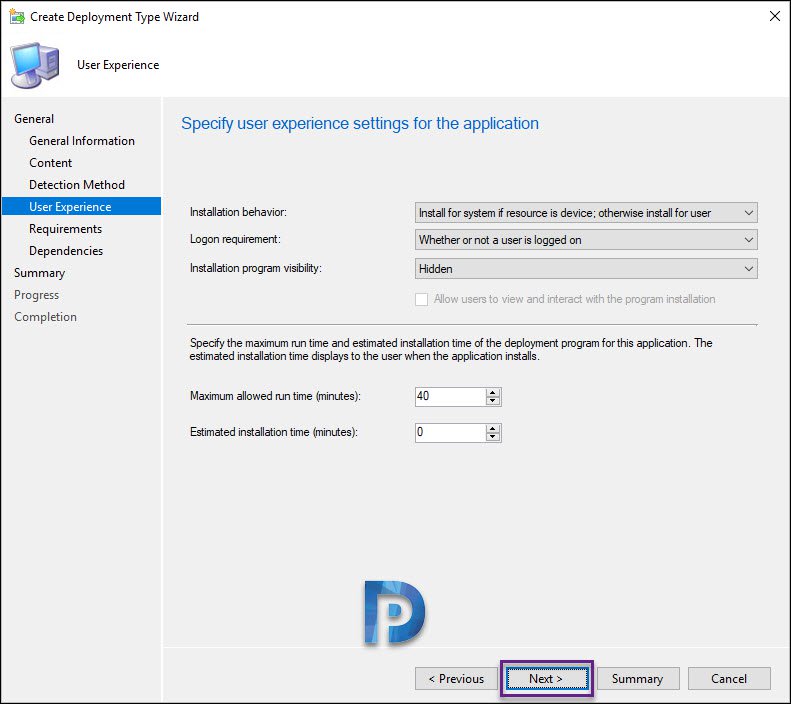Select the Completion step
Screen dimensions: 791x704
[45, 317]
